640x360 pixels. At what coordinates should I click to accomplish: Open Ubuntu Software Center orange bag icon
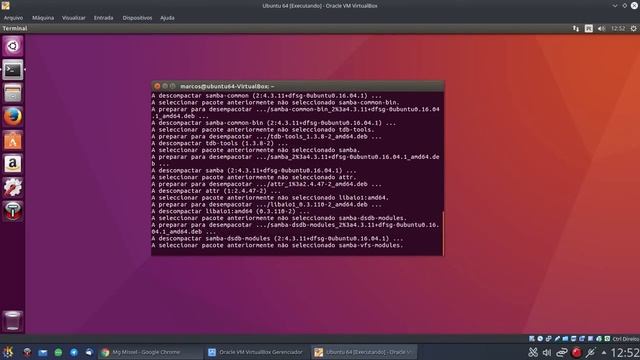pyautogui.click(x=13, y=140)
